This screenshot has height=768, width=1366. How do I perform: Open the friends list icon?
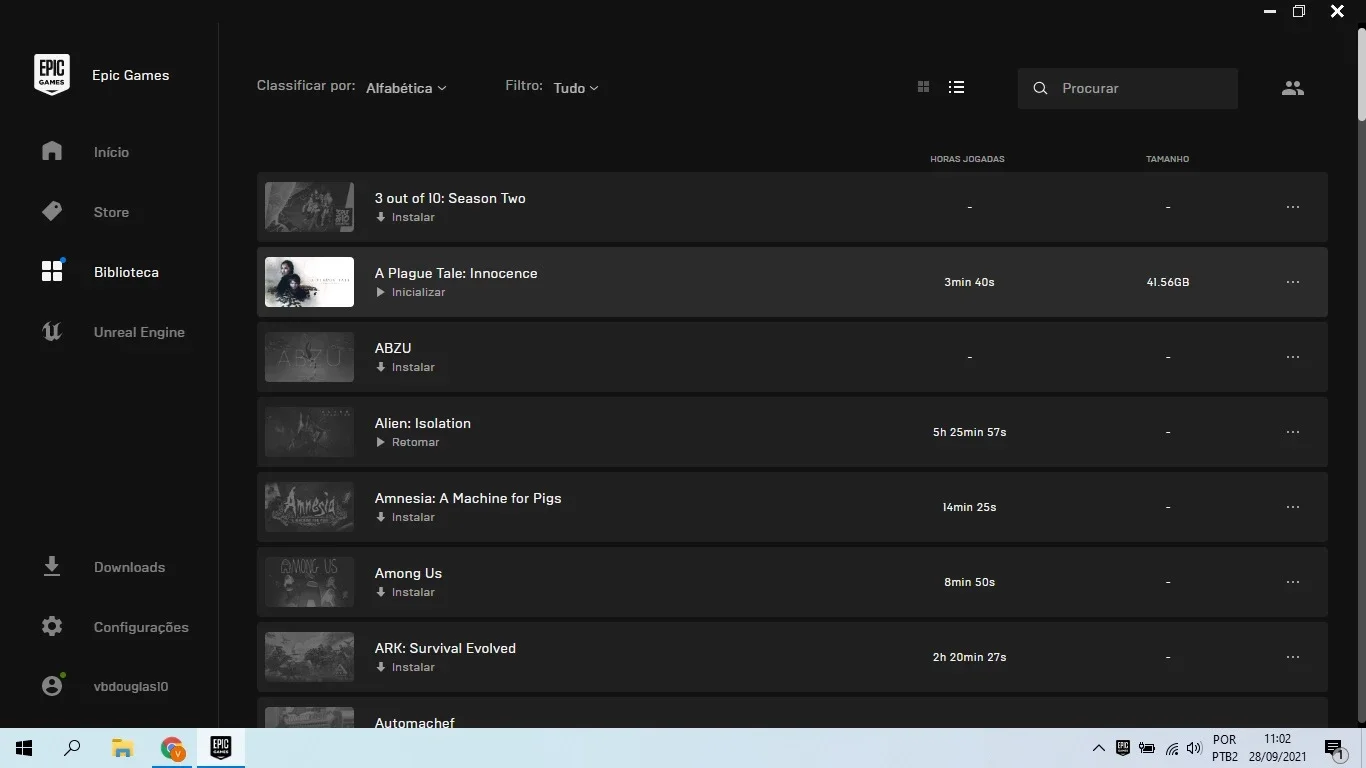pos(1293,88)
